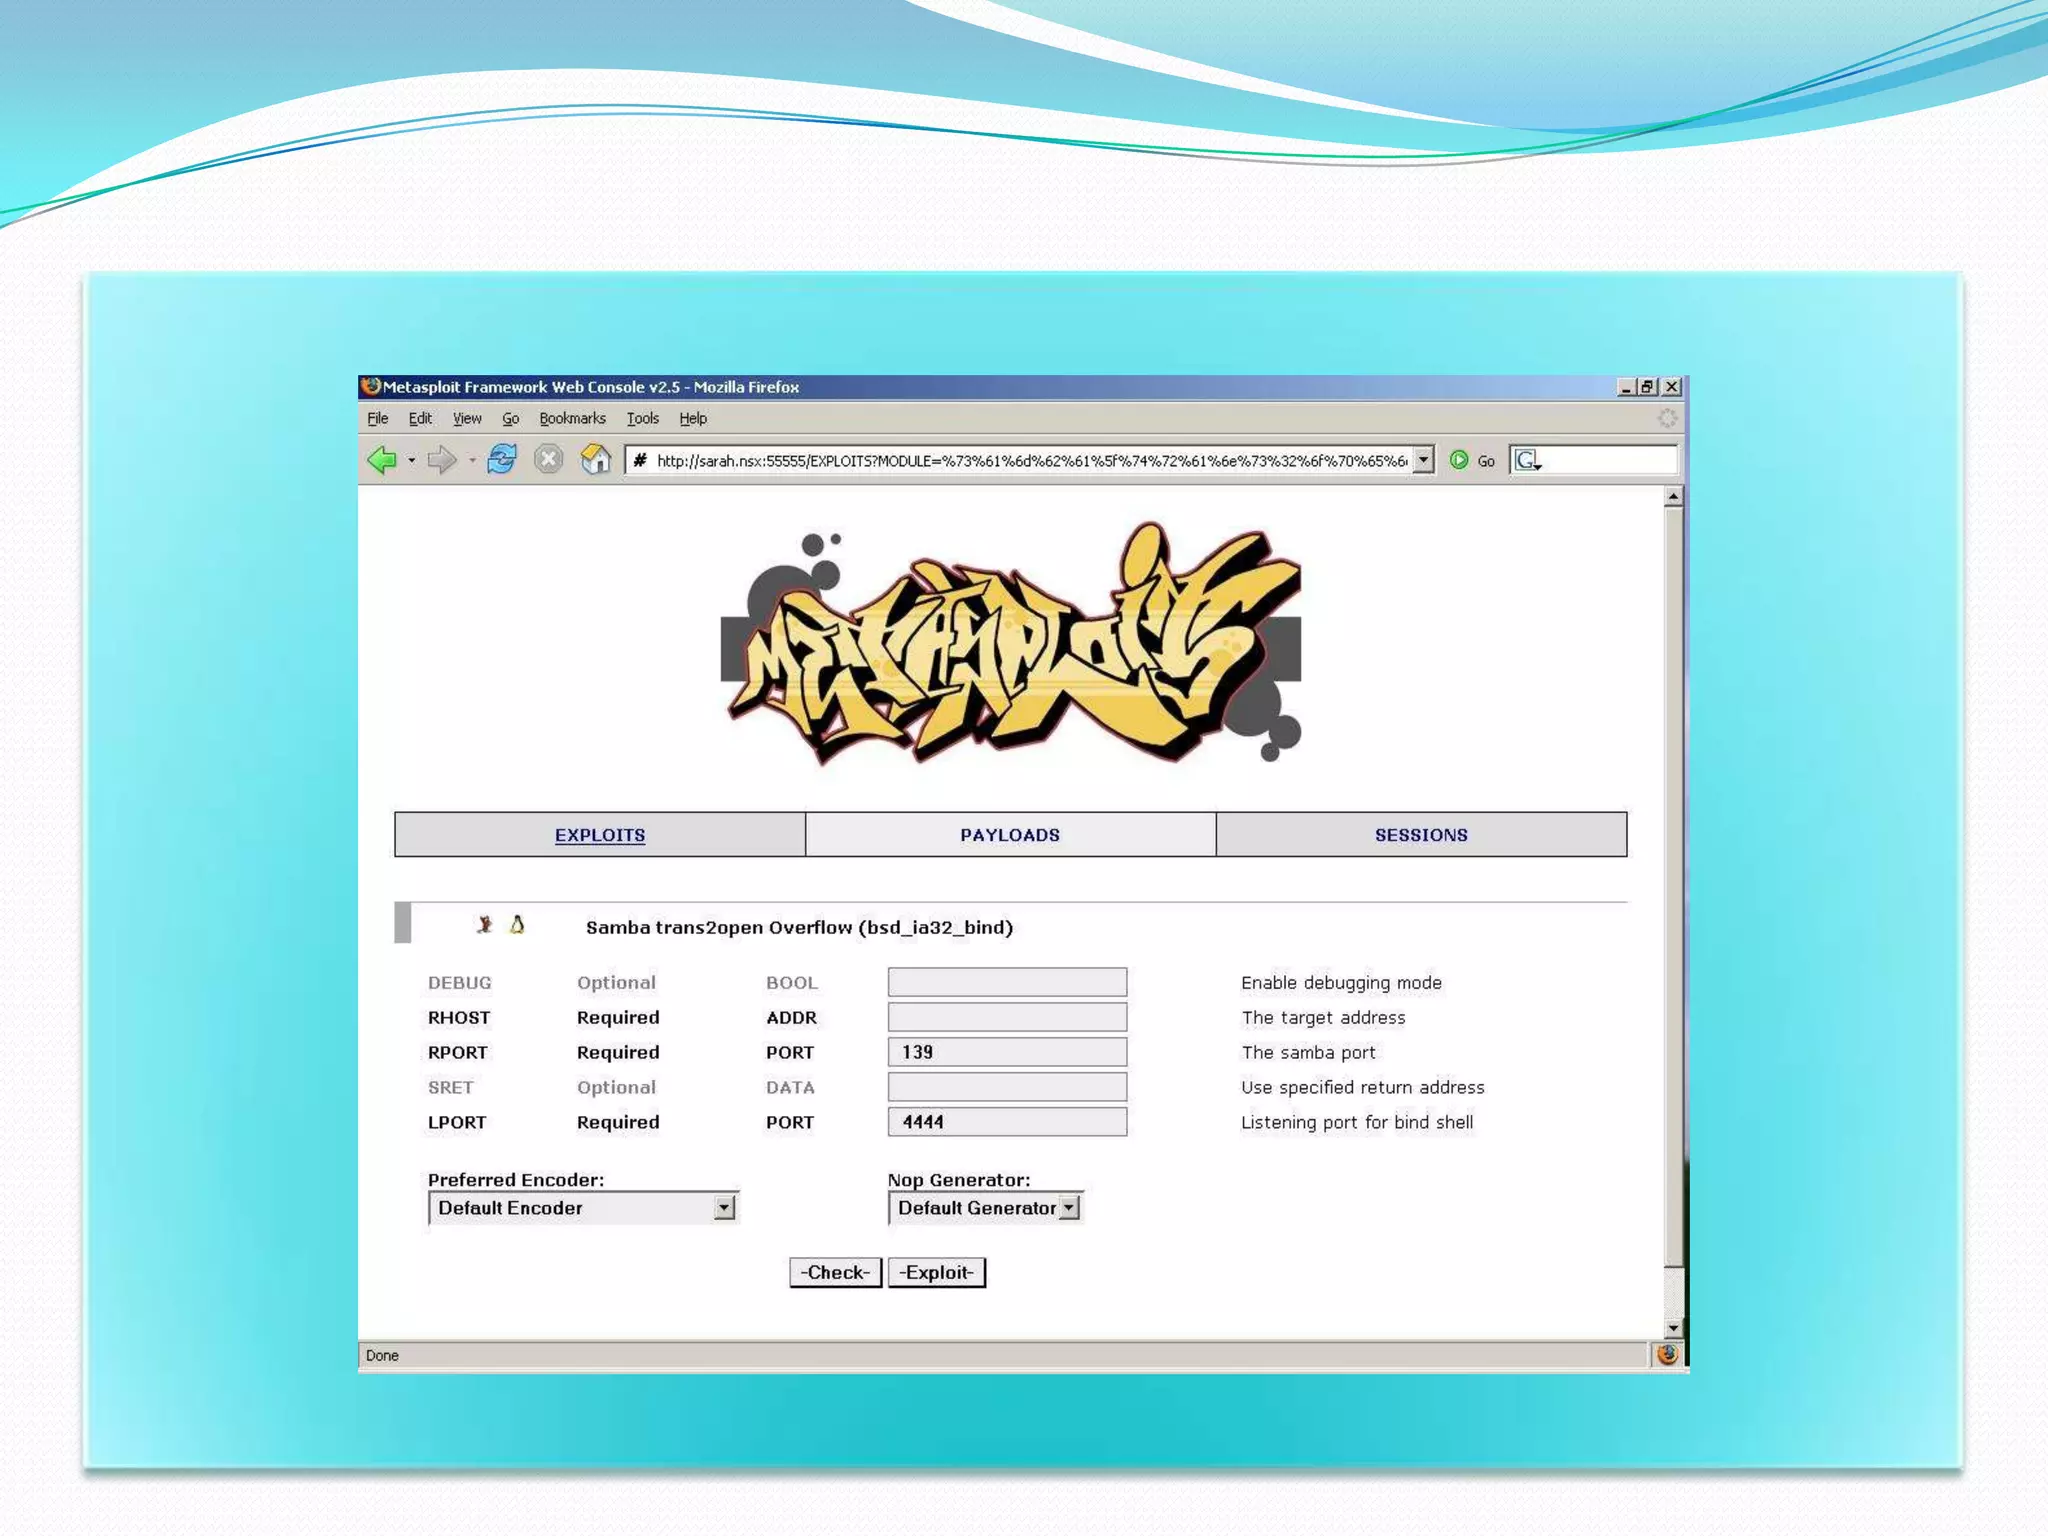Open the Bookmarks menu
The height and width of the screenshot is (1536, 2048).
click(572, 418)
